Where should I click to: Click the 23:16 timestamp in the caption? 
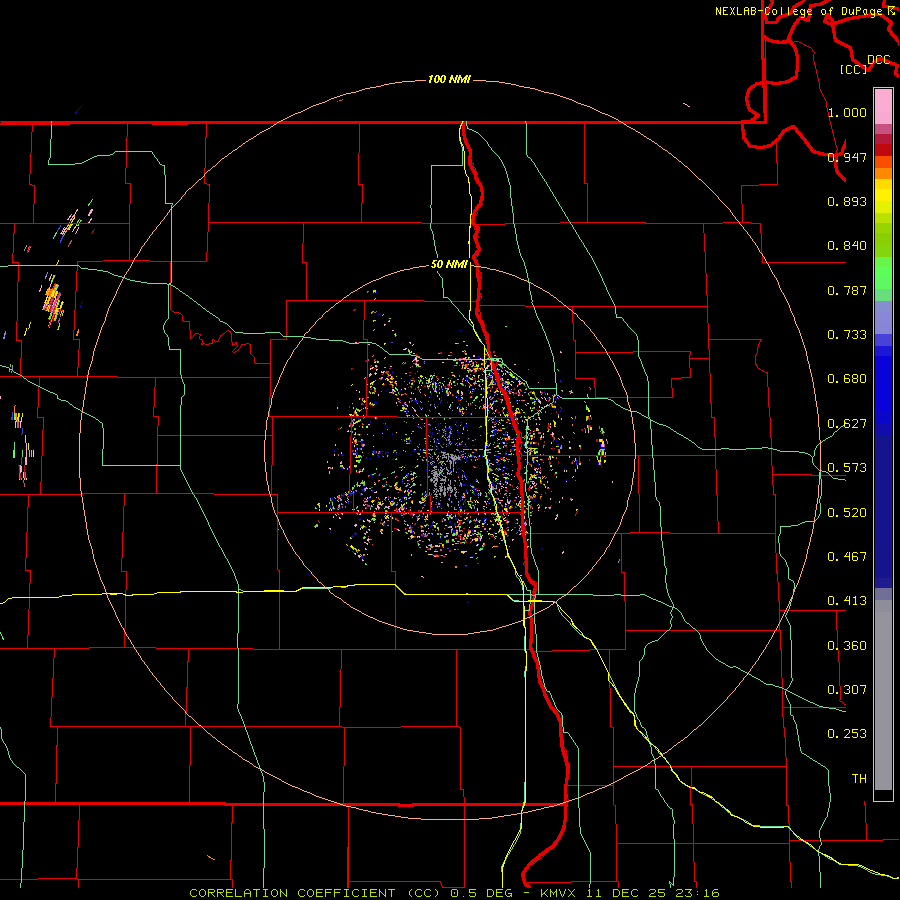pyautogui.click(x=696, y=893)
